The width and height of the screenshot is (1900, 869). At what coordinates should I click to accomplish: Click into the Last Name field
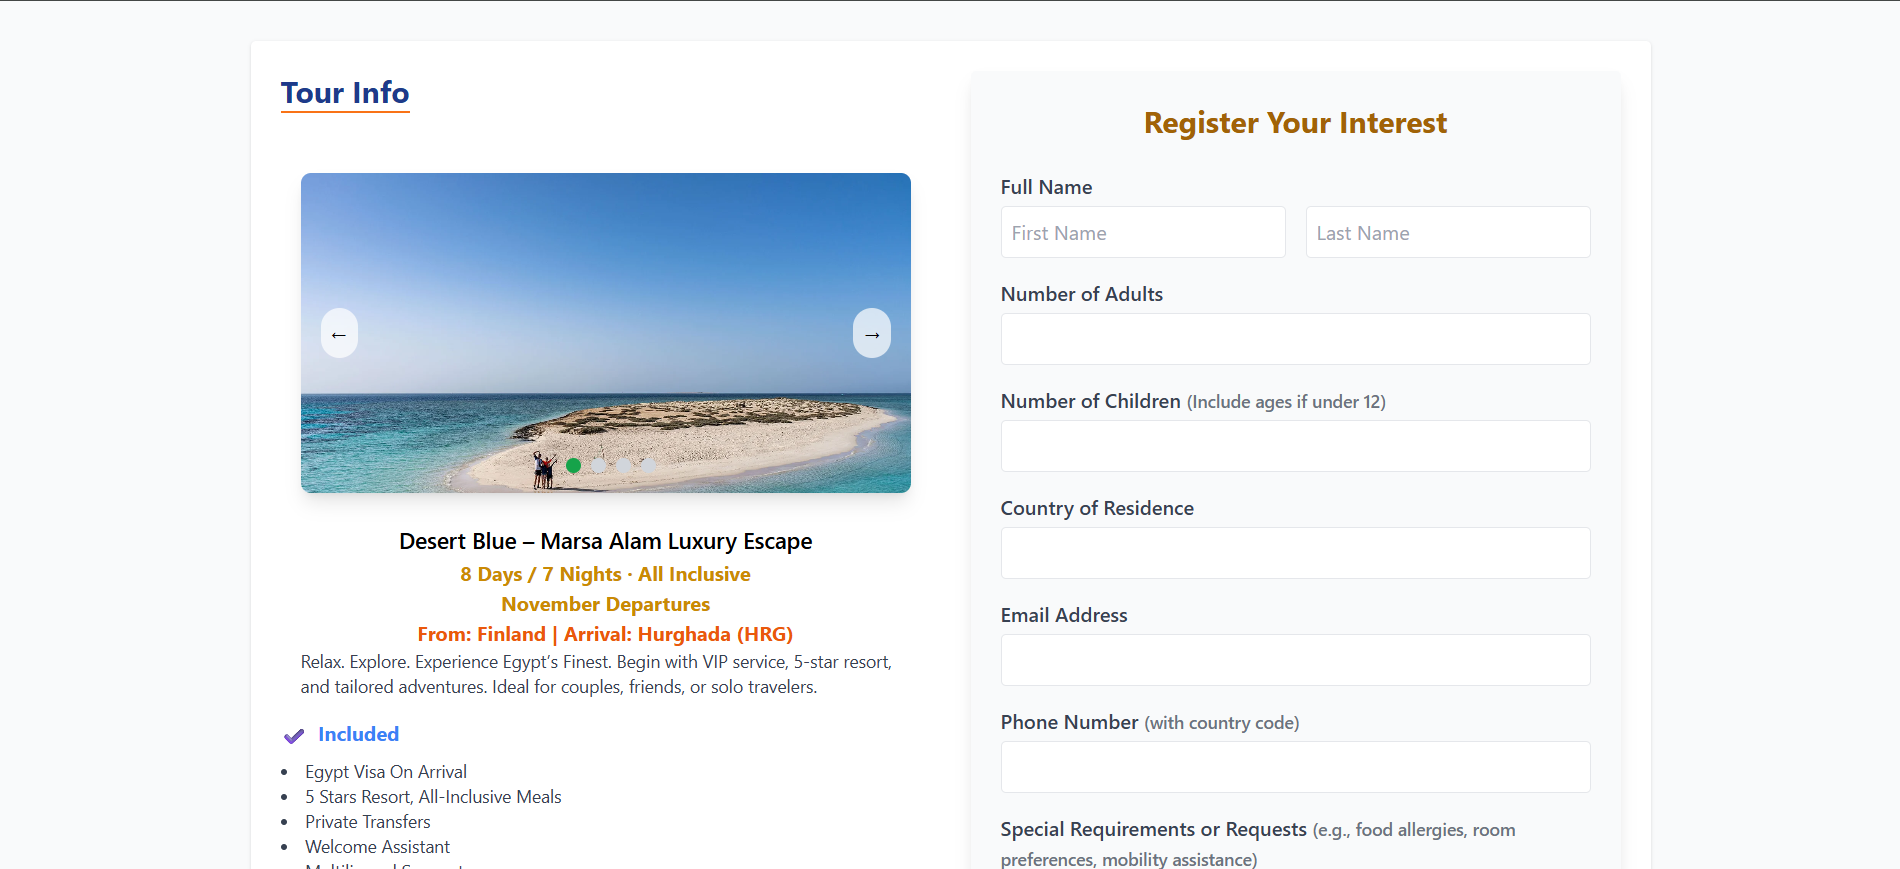click(x=1447, y=233)
